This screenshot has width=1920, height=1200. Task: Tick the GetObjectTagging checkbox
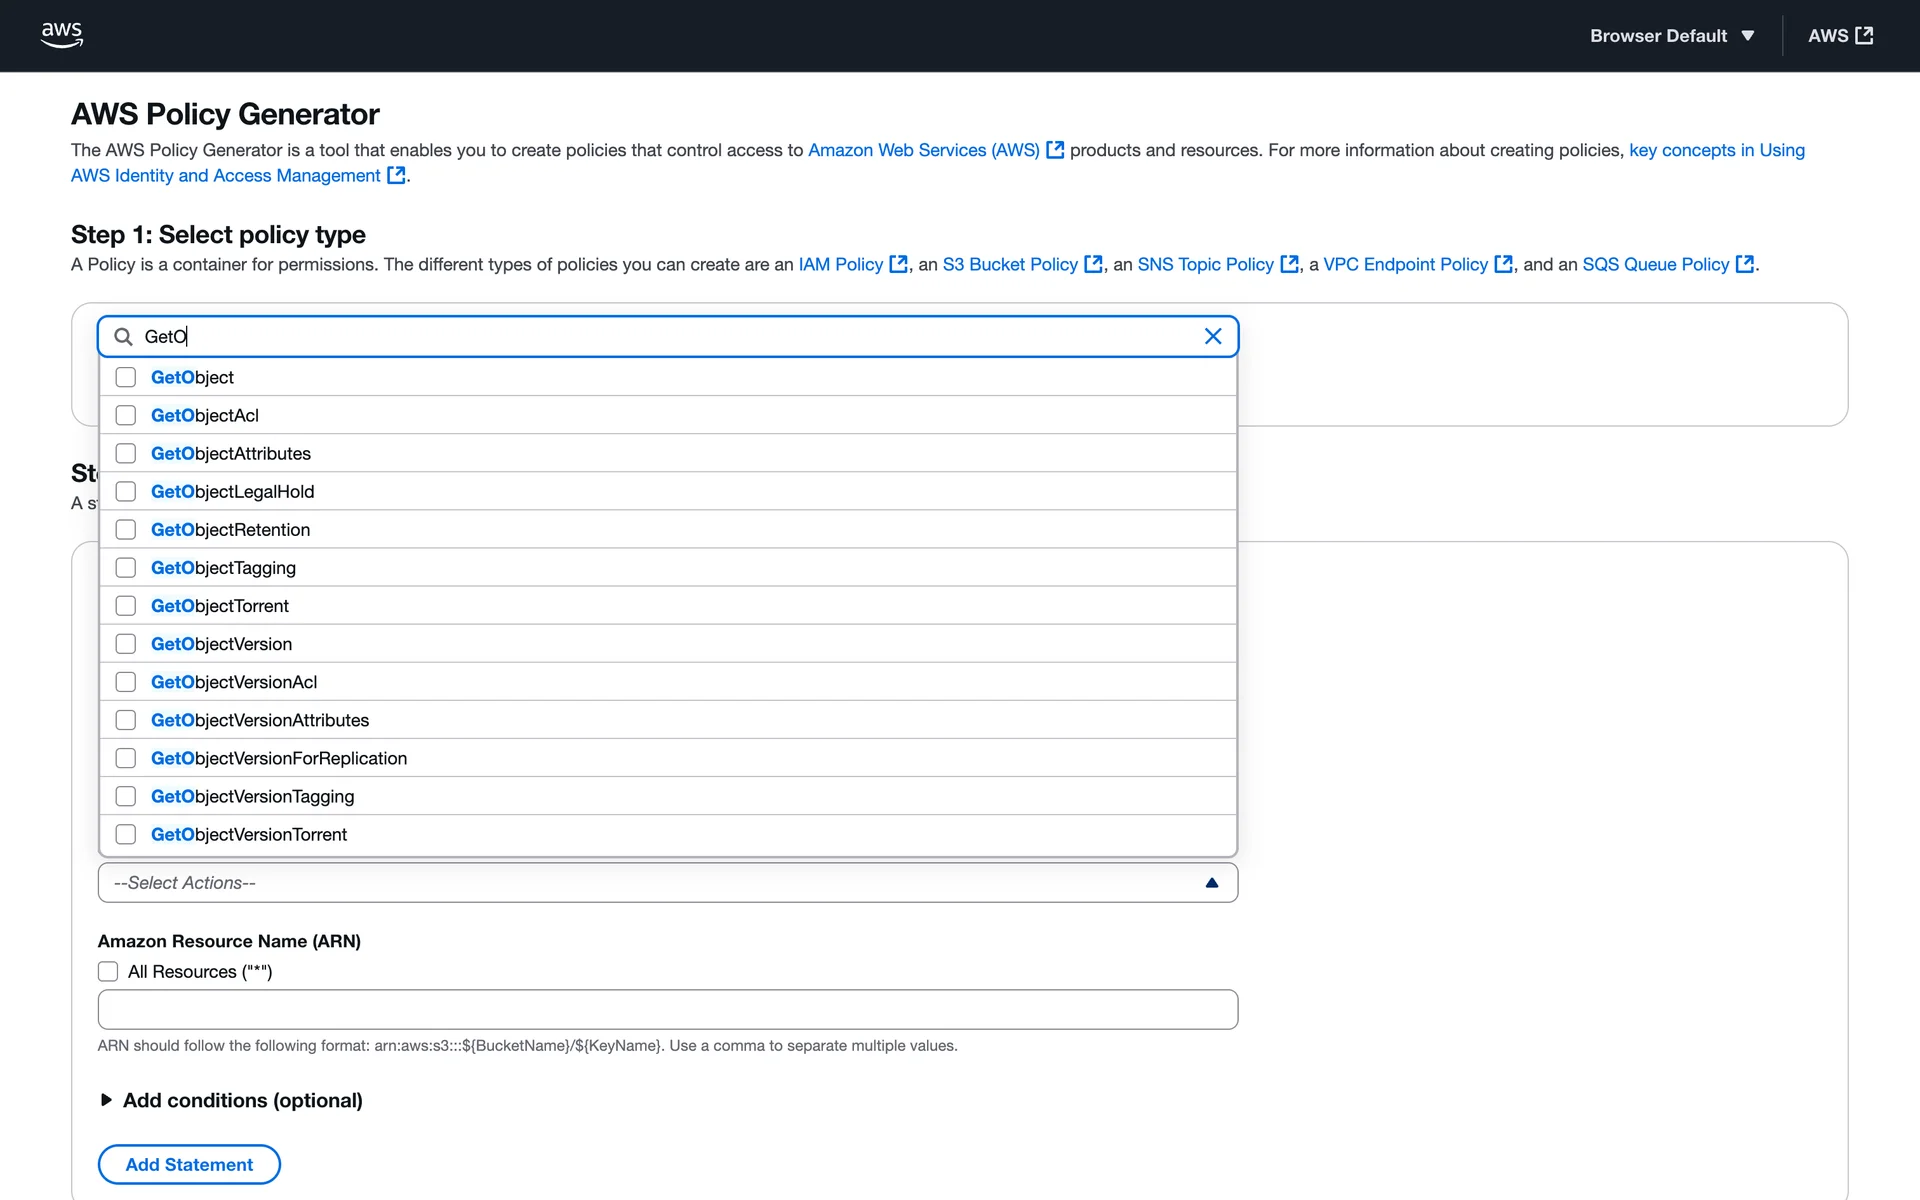[x=126, y=568]
